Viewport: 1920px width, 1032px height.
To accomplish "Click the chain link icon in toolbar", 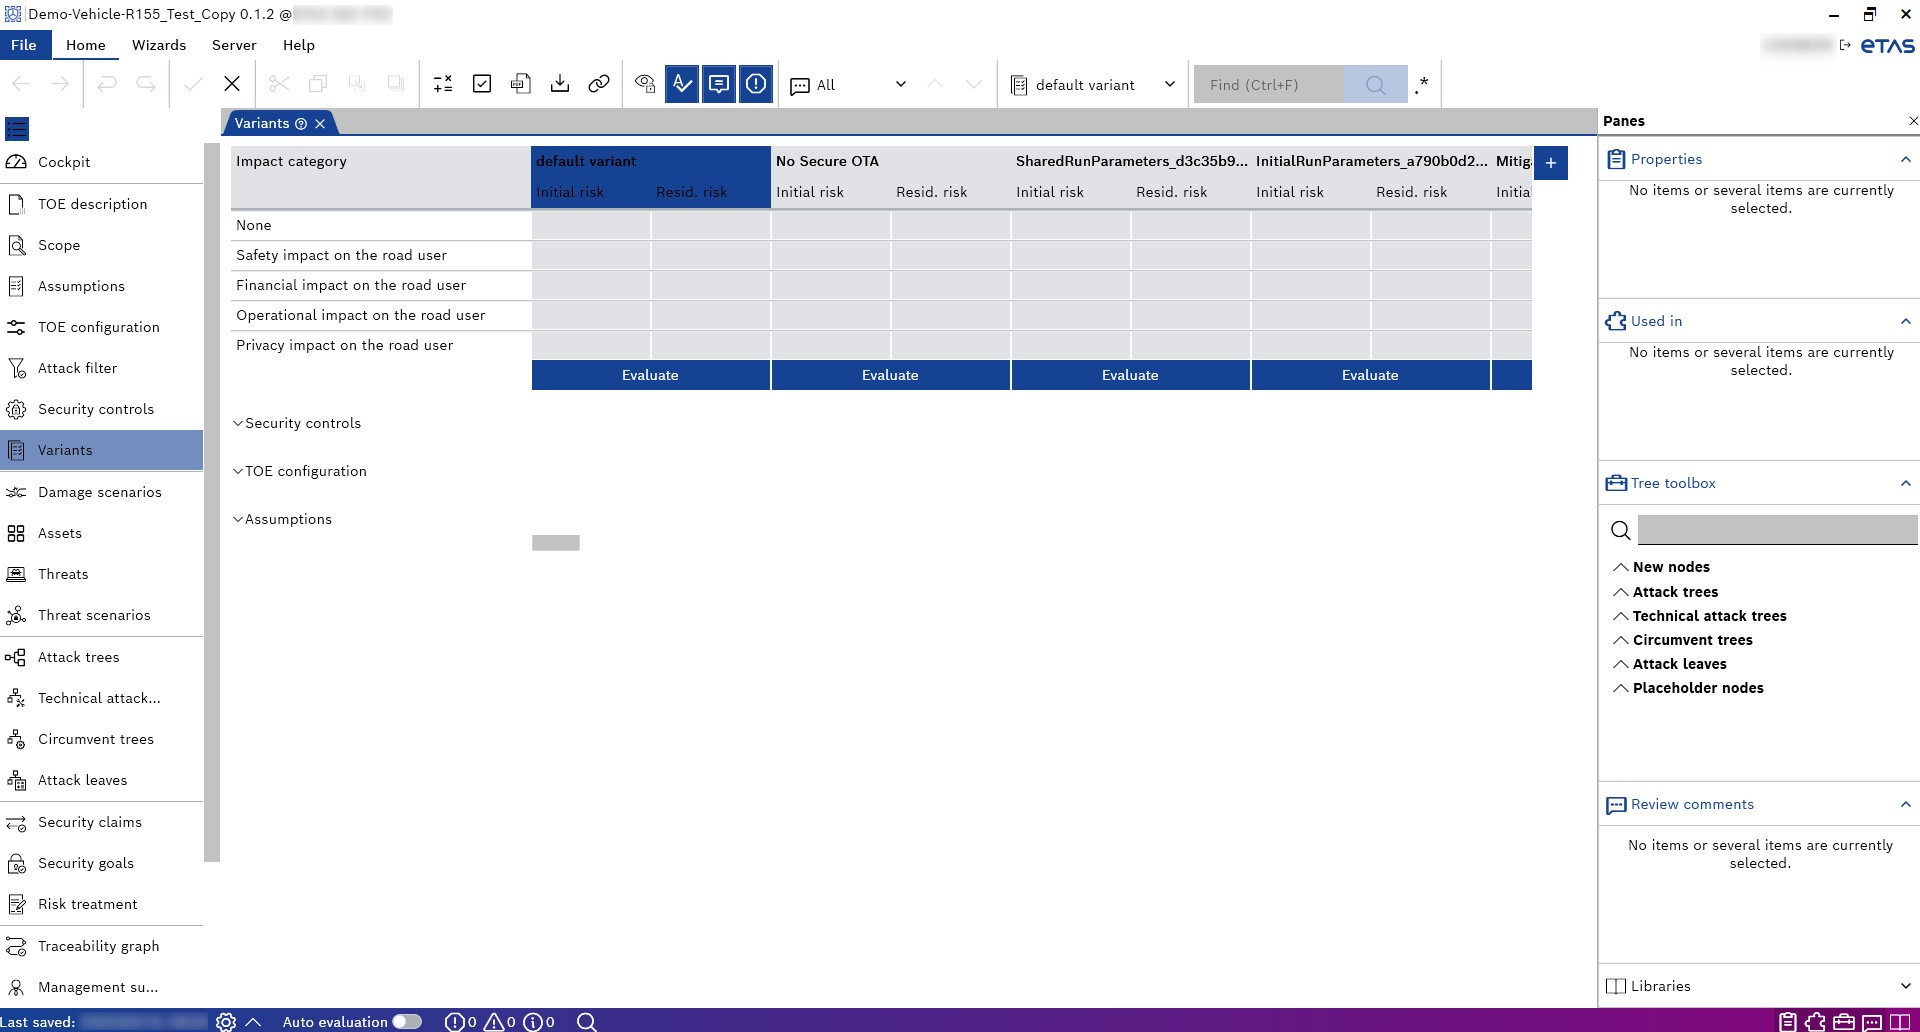I will click(x=599, y=84).
